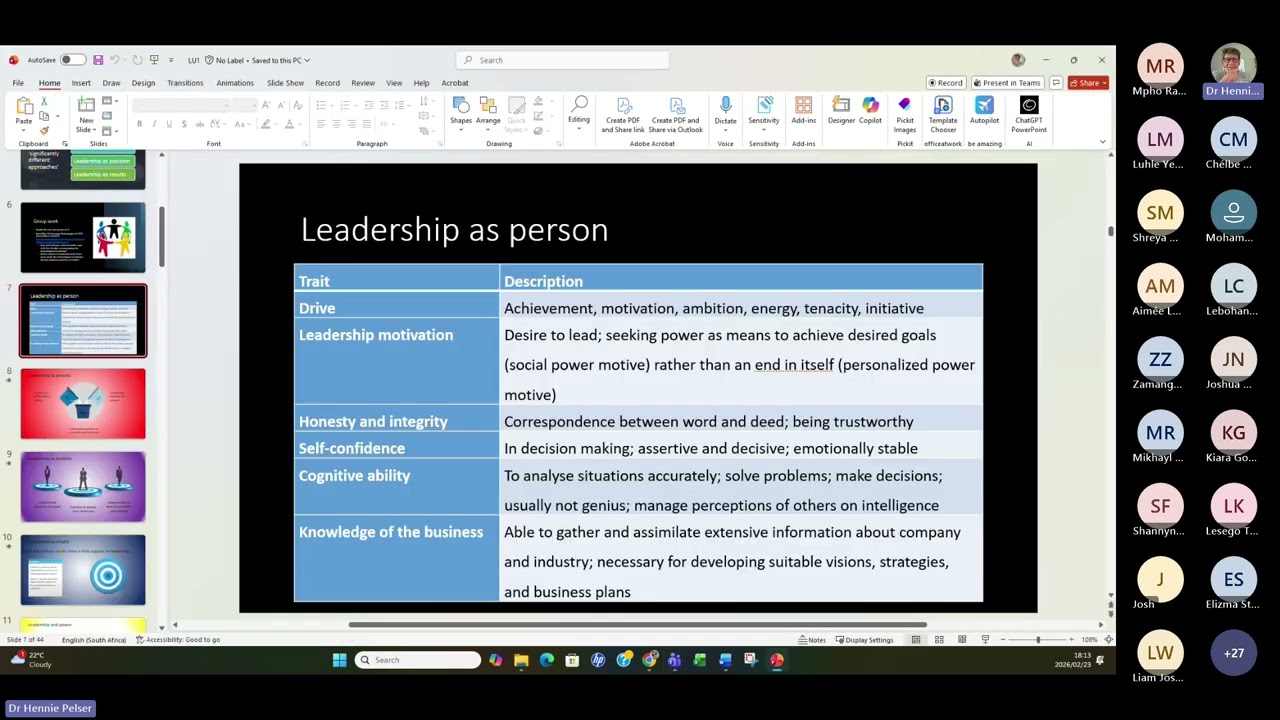This screenshot has height=720, width=1280.
Task: Click the PowerPoint search box
Action: tap(563, 60)
